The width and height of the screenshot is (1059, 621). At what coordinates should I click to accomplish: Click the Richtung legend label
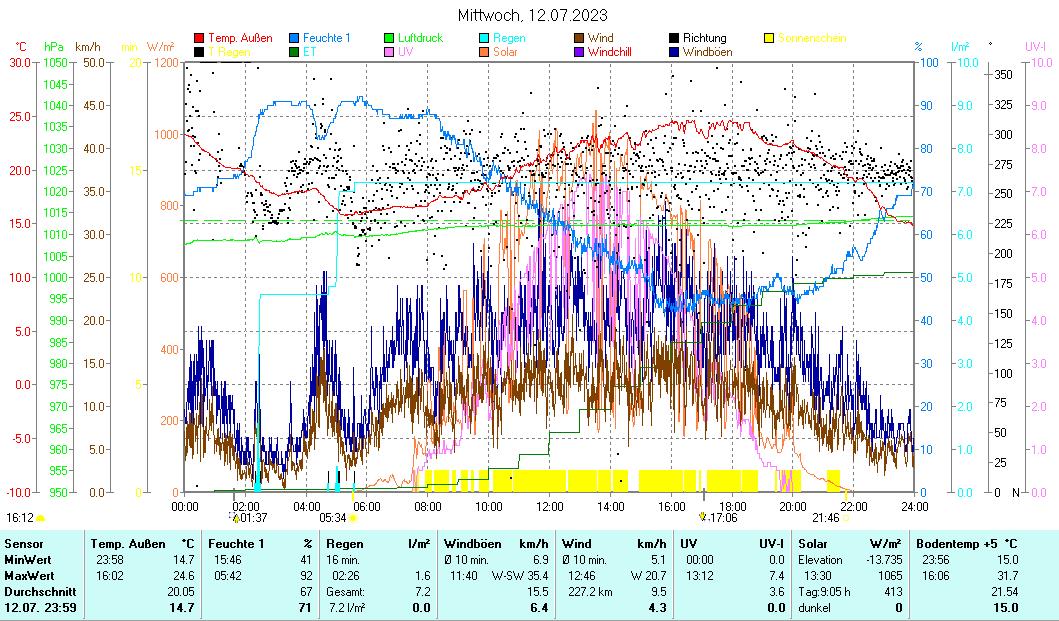click(704, 38)
